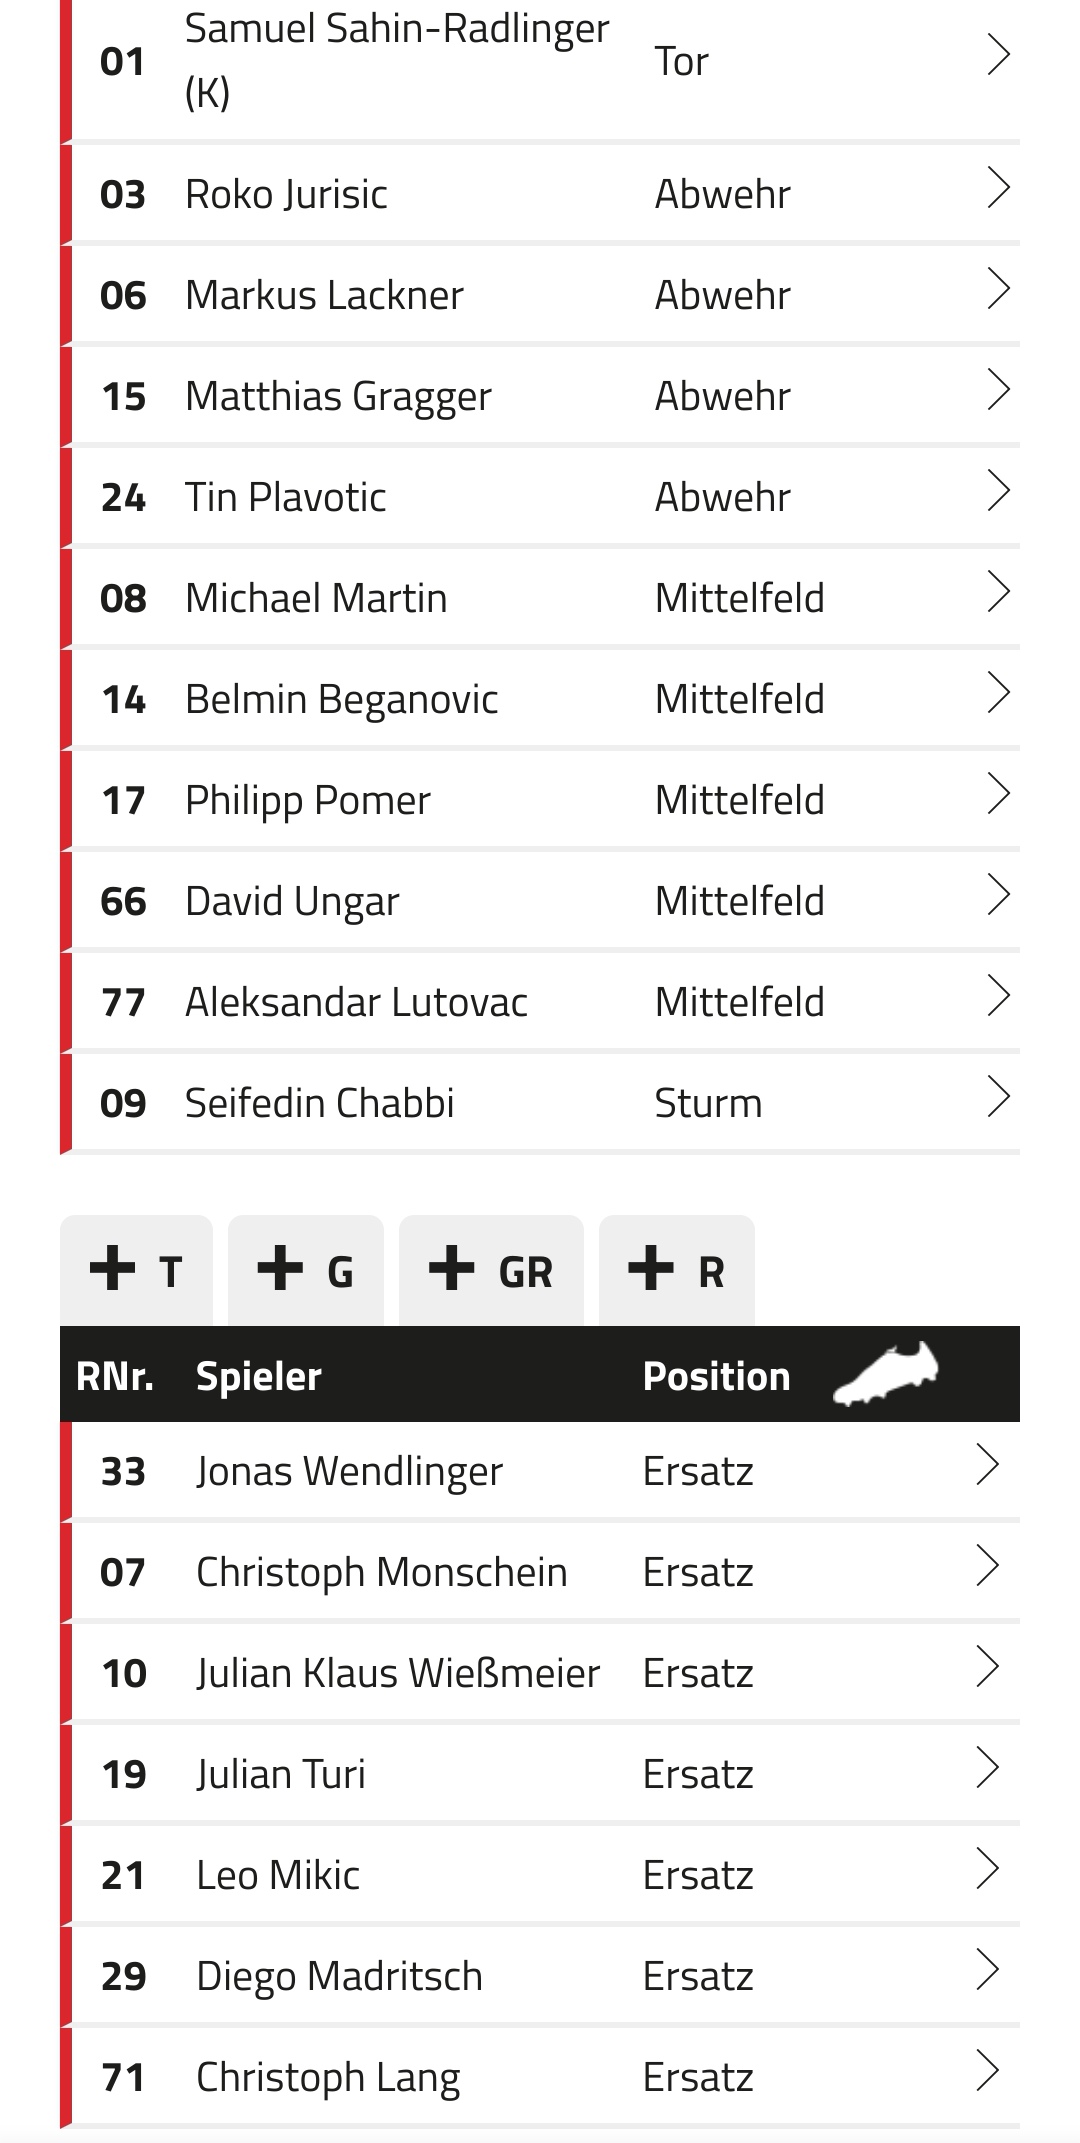Screen dimensions: 1080x2143
Task: Select the plus R filter tab
Action: pos(677,1271)
